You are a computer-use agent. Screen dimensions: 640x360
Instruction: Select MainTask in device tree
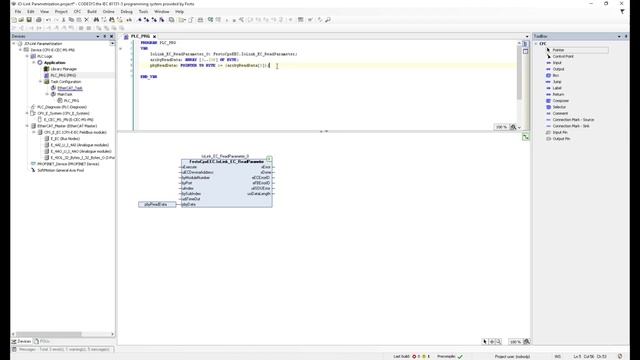tap(64, 94)
